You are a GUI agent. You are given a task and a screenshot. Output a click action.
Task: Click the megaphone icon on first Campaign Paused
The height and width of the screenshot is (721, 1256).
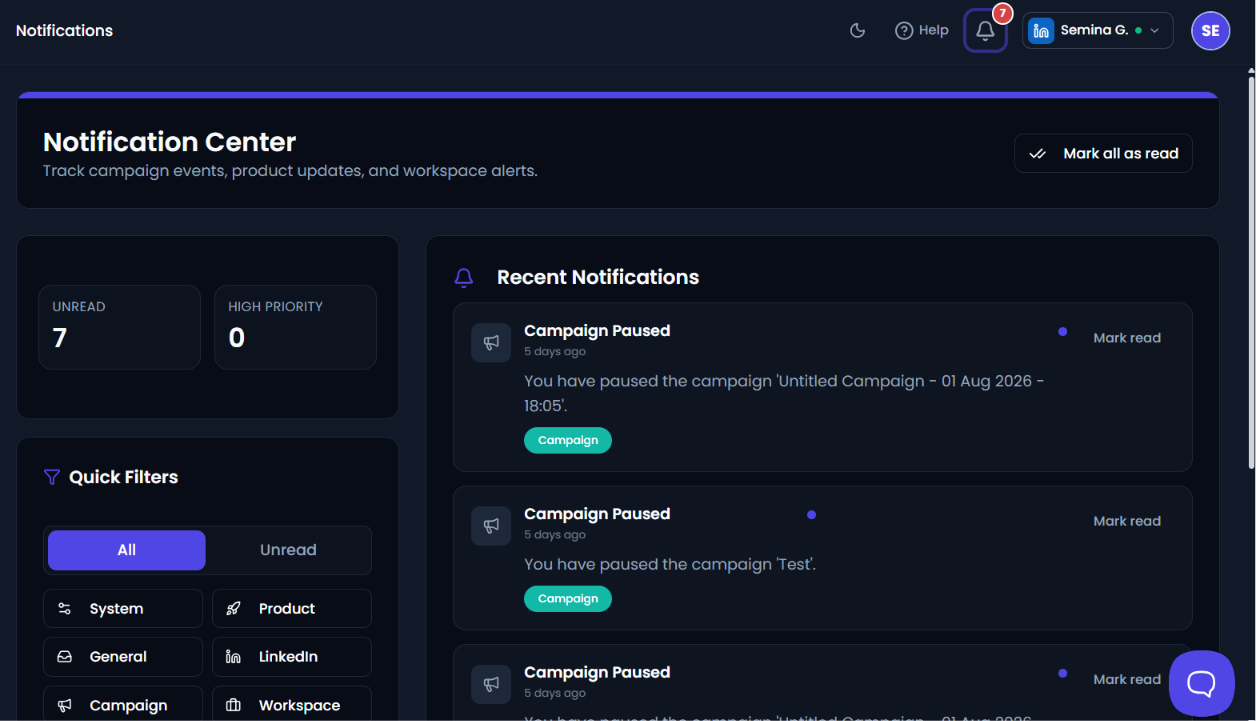tap(491, 343)
